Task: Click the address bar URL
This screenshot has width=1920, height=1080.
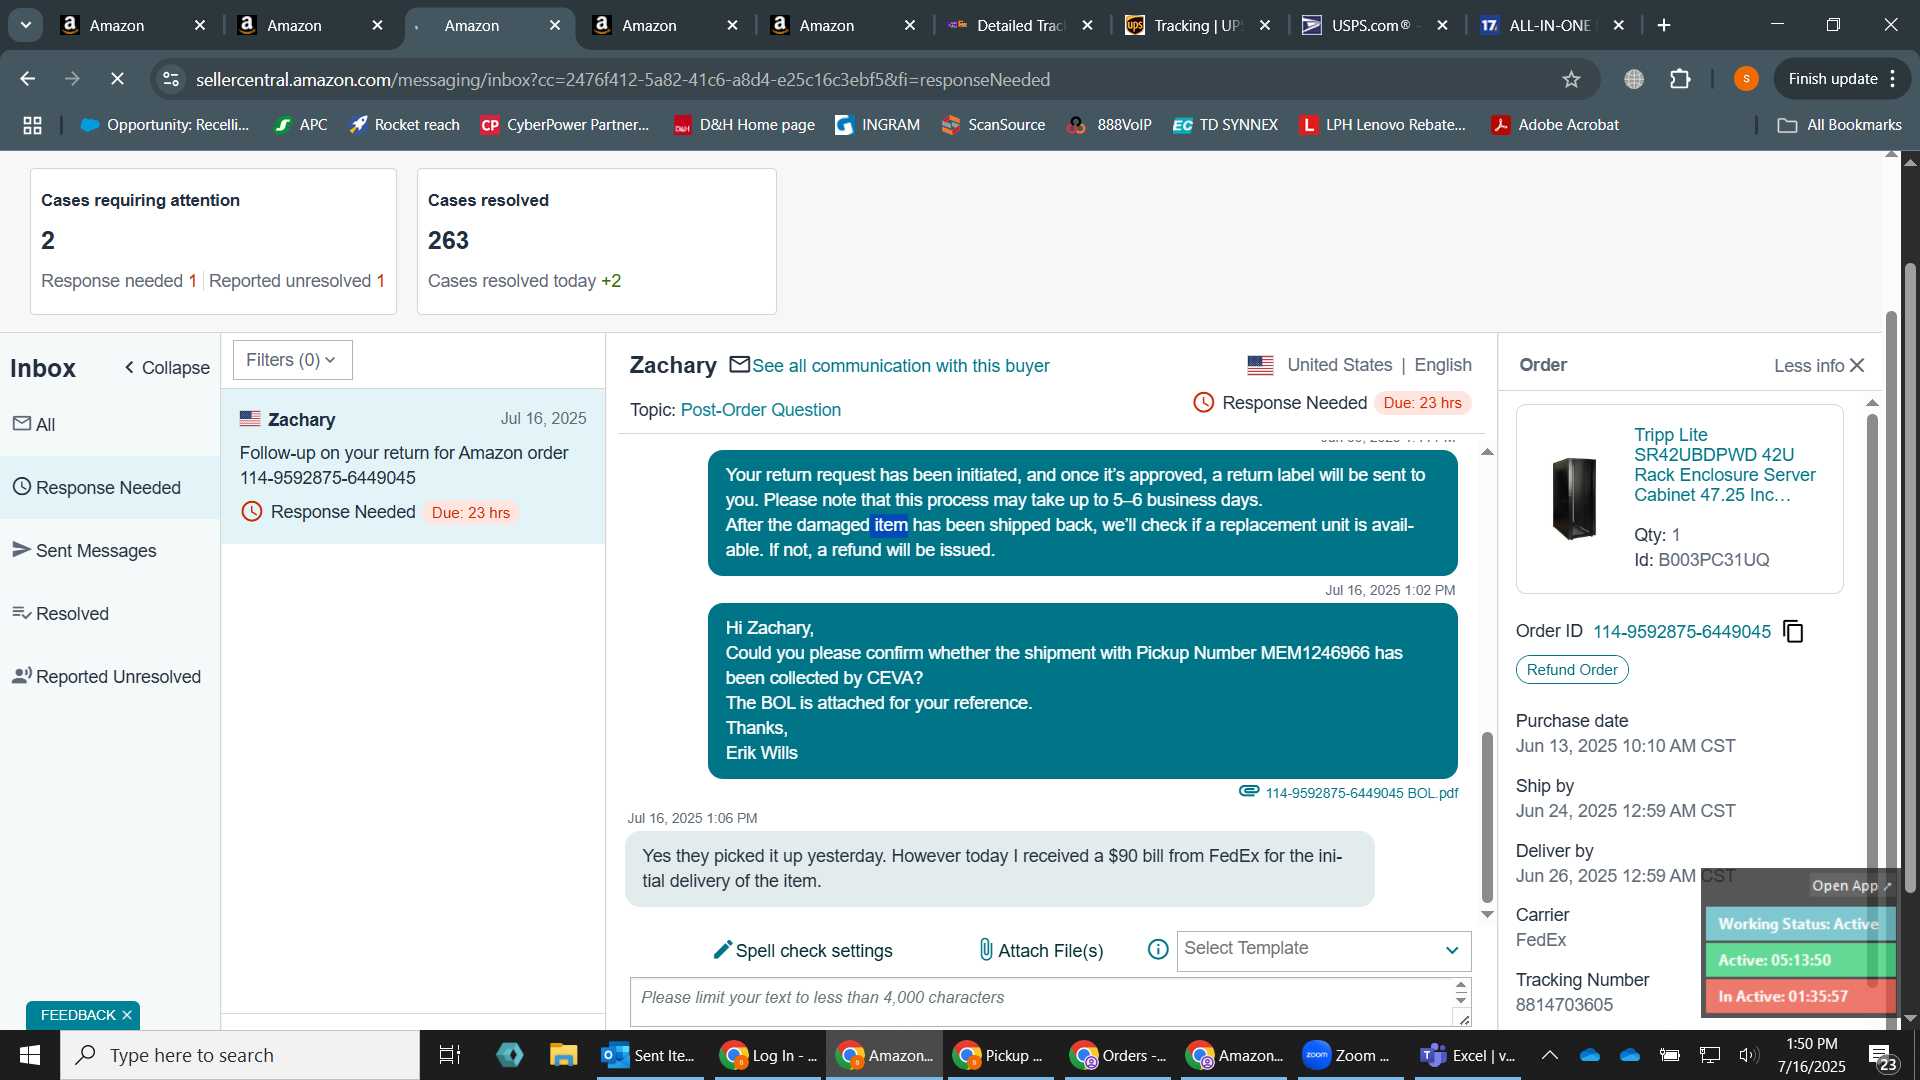Action: click(x=622, y=79)
